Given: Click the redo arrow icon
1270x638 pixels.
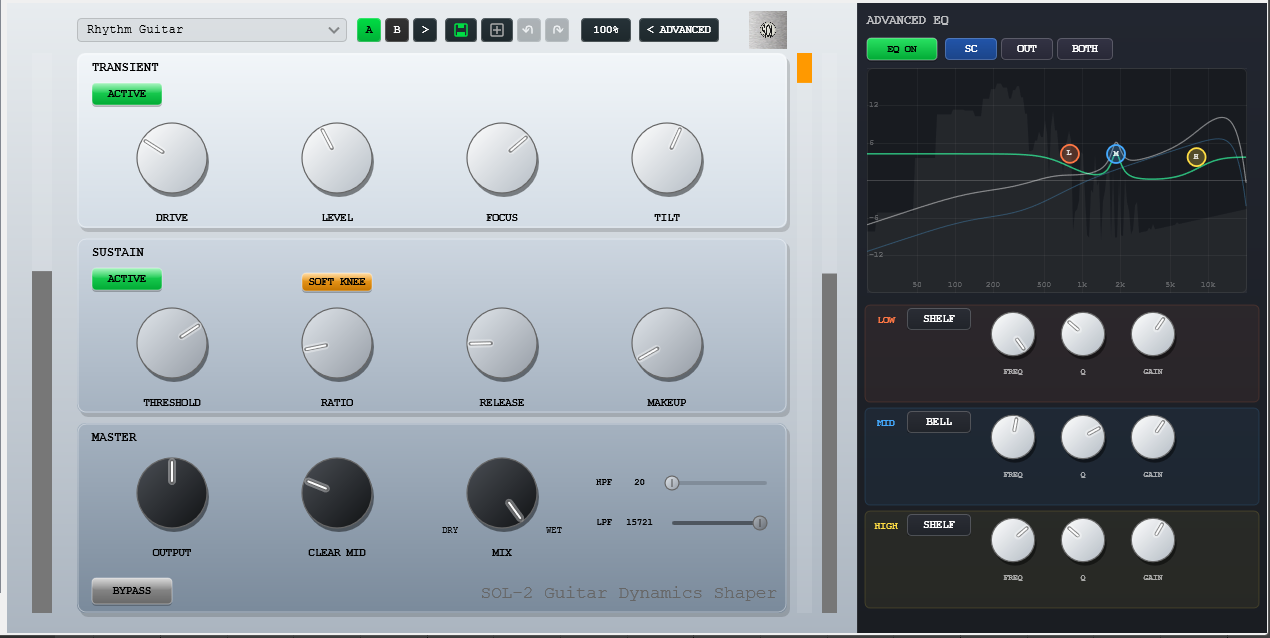Looking at the screenshot, I should pyautogui.click(x=557, y=30).
